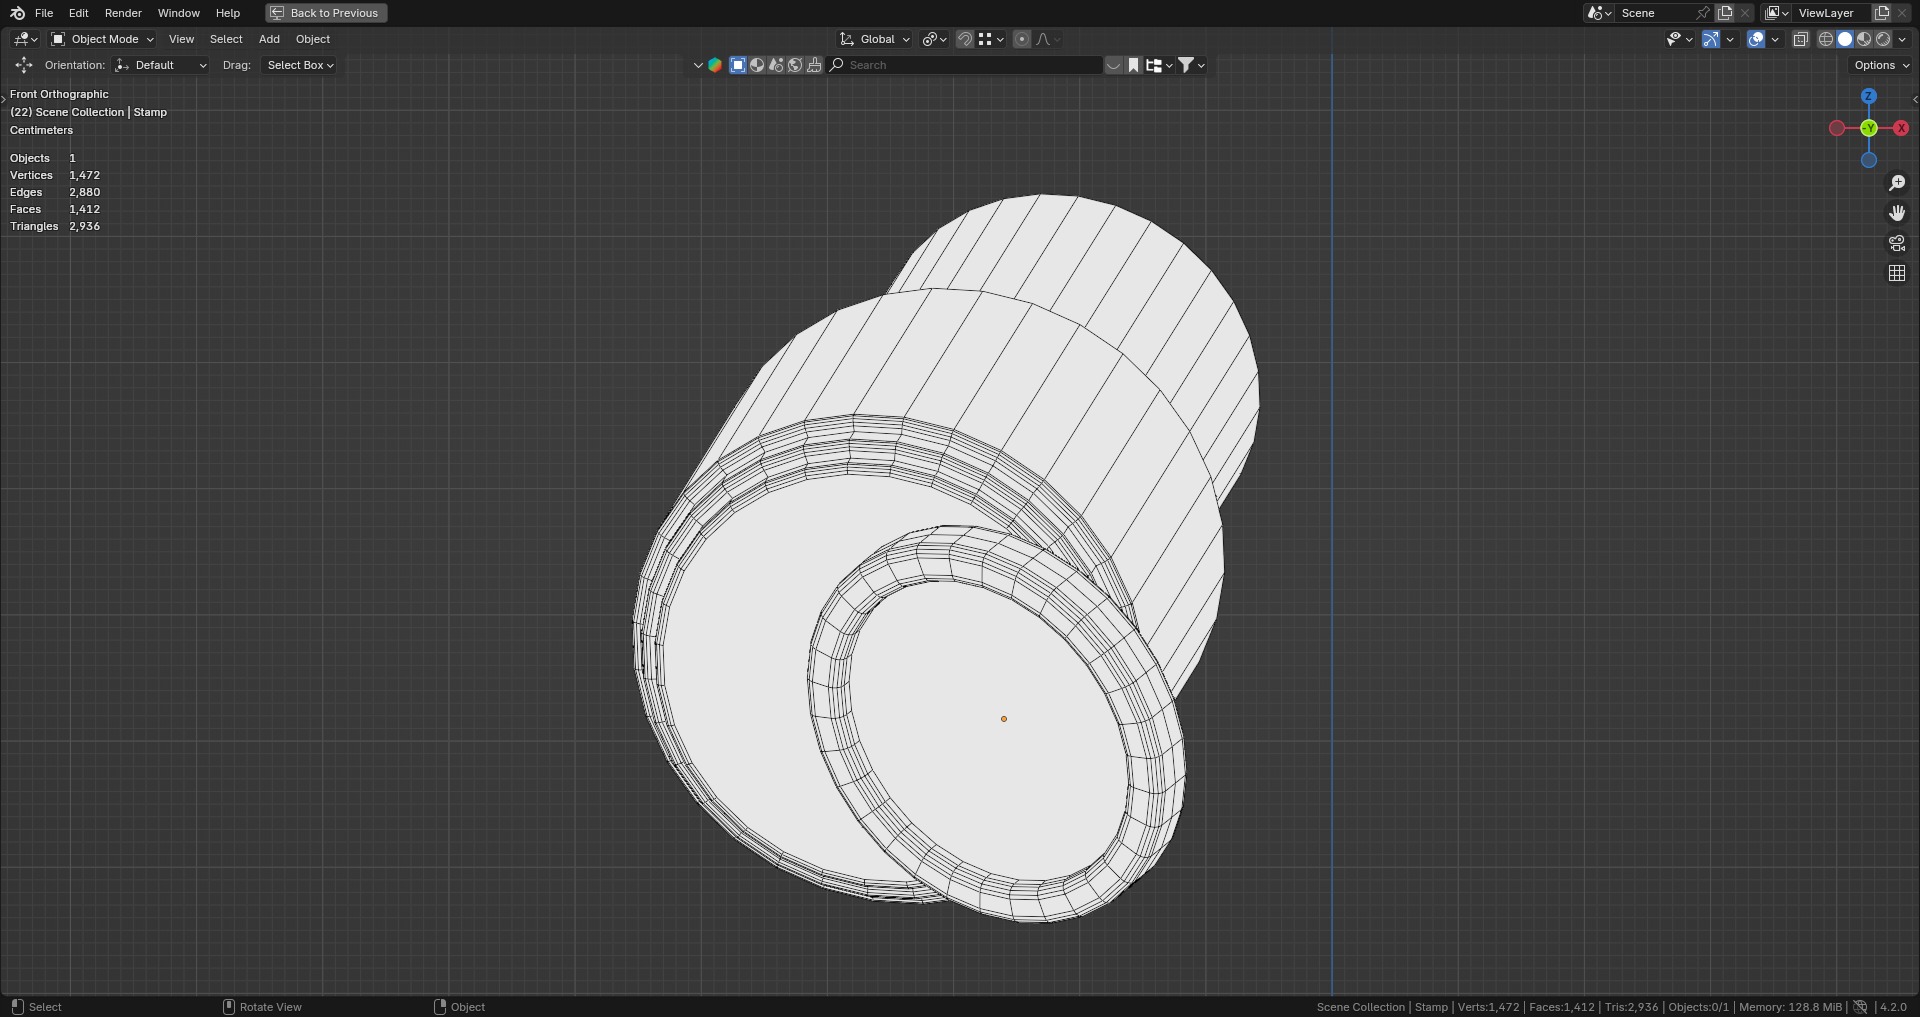
Task: Click the negative Z axis gizmo circle
Action: 1869,160
